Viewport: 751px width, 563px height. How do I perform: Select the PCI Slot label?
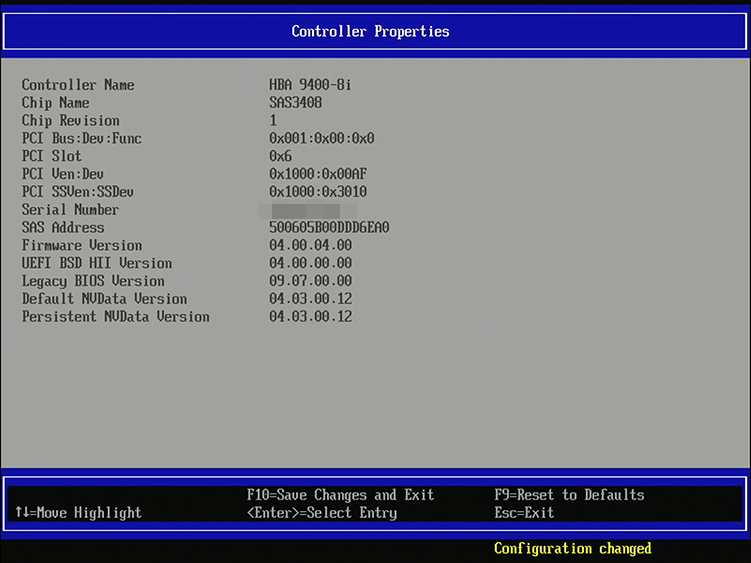[52, 156]
